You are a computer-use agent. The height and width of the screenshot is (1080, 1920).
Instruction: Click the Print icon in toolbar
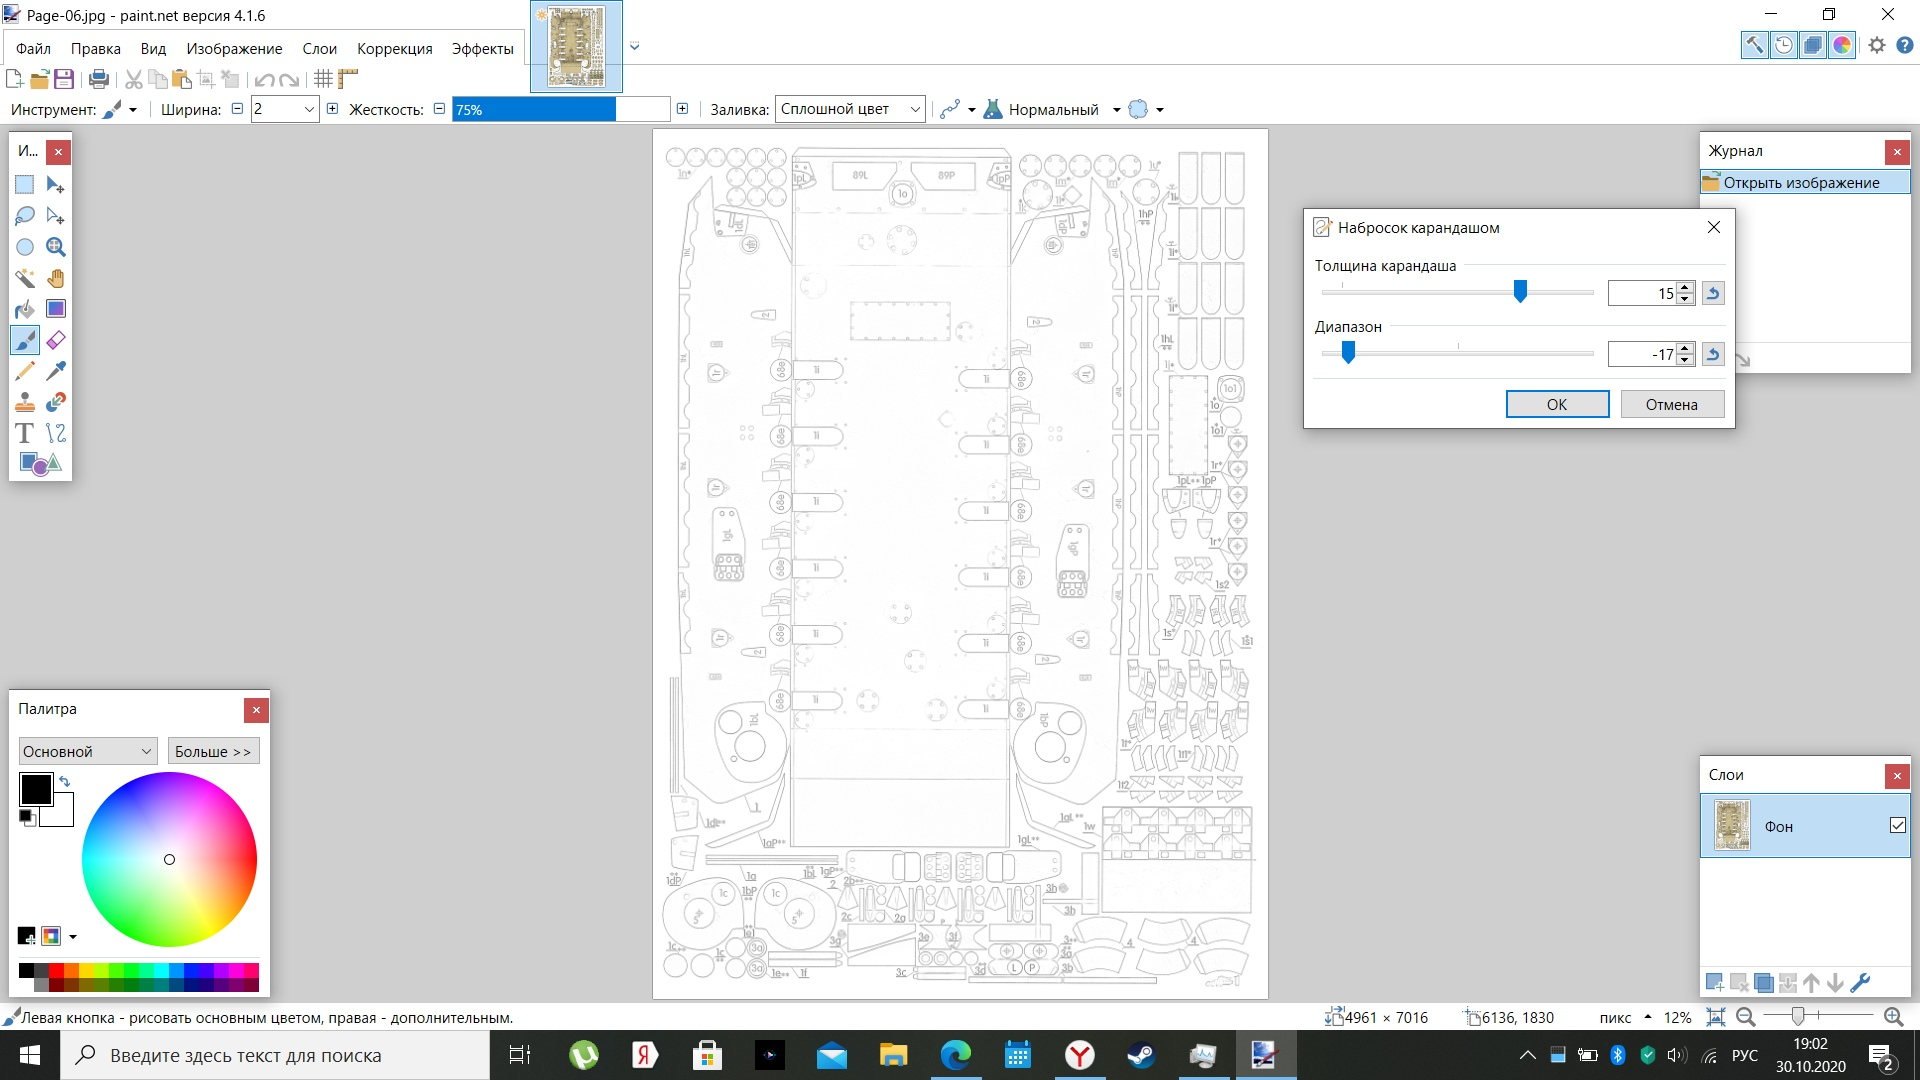pos(99,79)
